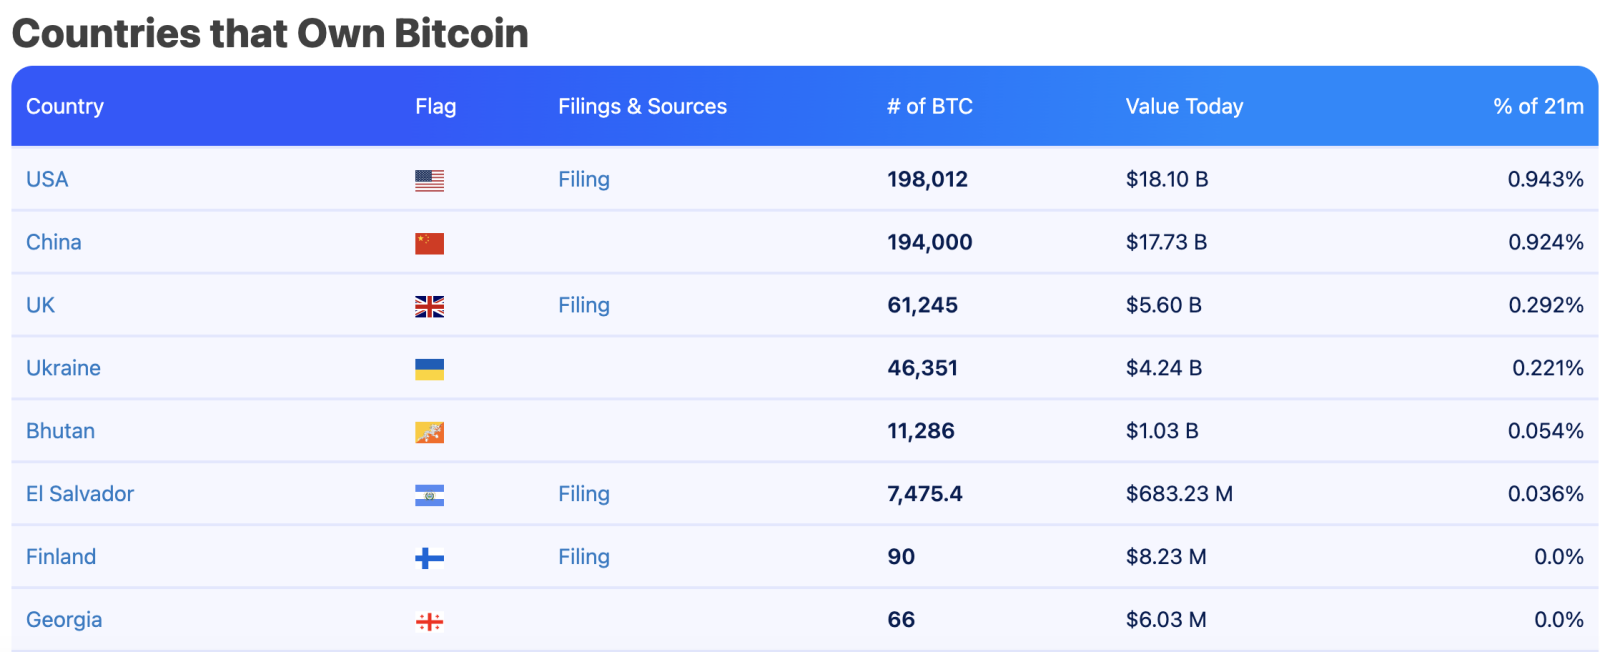This screenshot has height=652, width=1600.
Task: Click the China flag icon
Action: click(x=429, y=243)
